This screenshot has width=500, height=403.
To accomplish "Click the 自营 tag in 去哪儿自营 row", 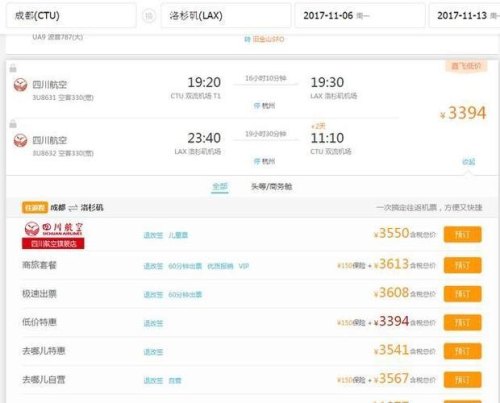I will (175, 380).
